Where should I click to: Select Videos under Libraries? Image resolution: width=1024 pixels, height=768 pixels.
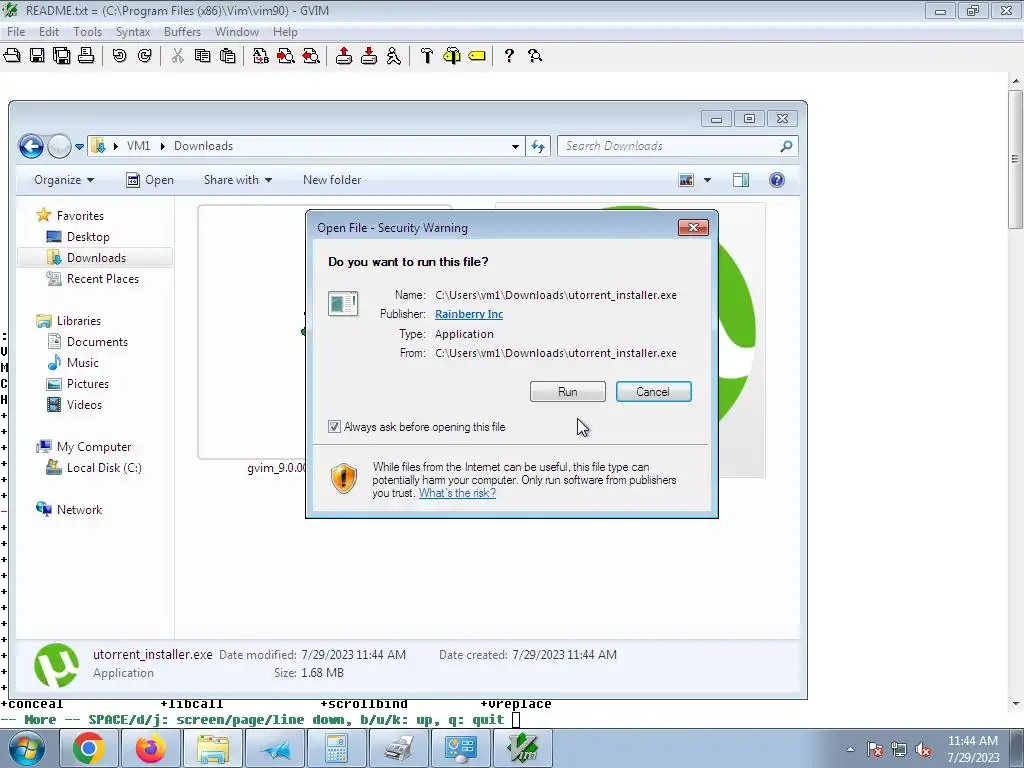pyautogui.click(x=84, y=405)
